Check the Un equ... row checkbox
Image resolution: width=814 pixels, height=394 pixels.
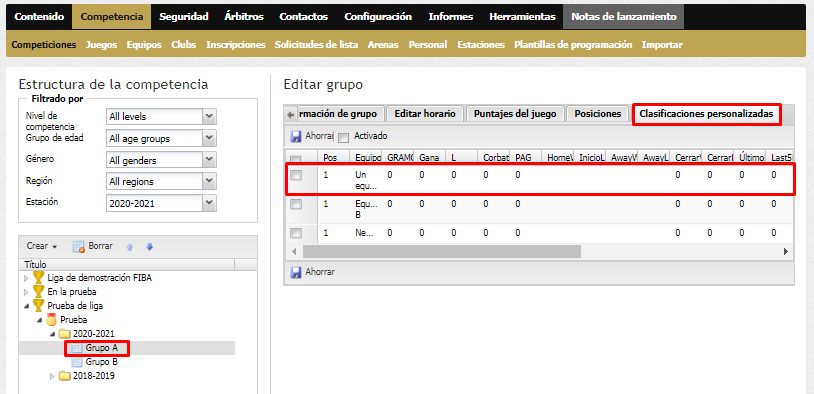[x=296, y=176]
